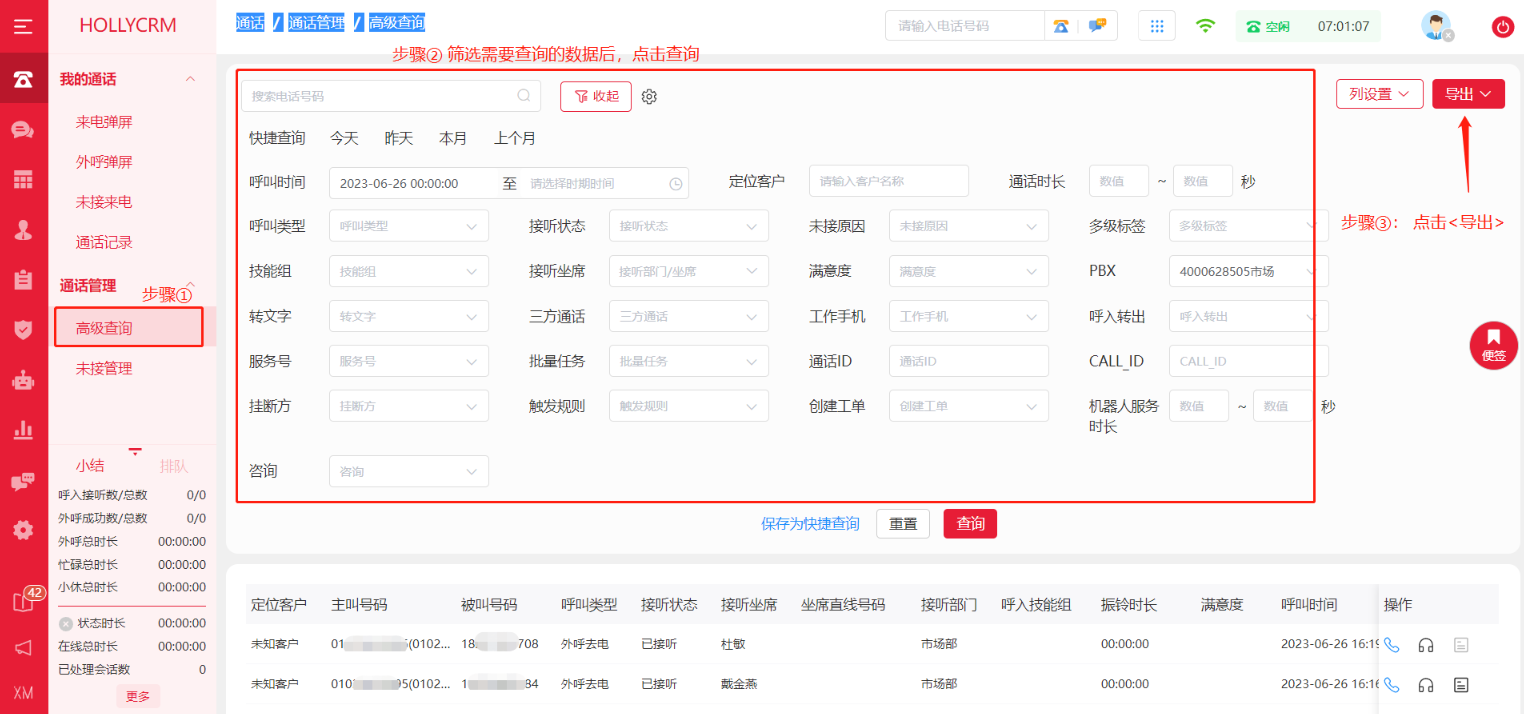
Task: Open the customer person icon in the left rail
Action: click(x=23, y=230)
